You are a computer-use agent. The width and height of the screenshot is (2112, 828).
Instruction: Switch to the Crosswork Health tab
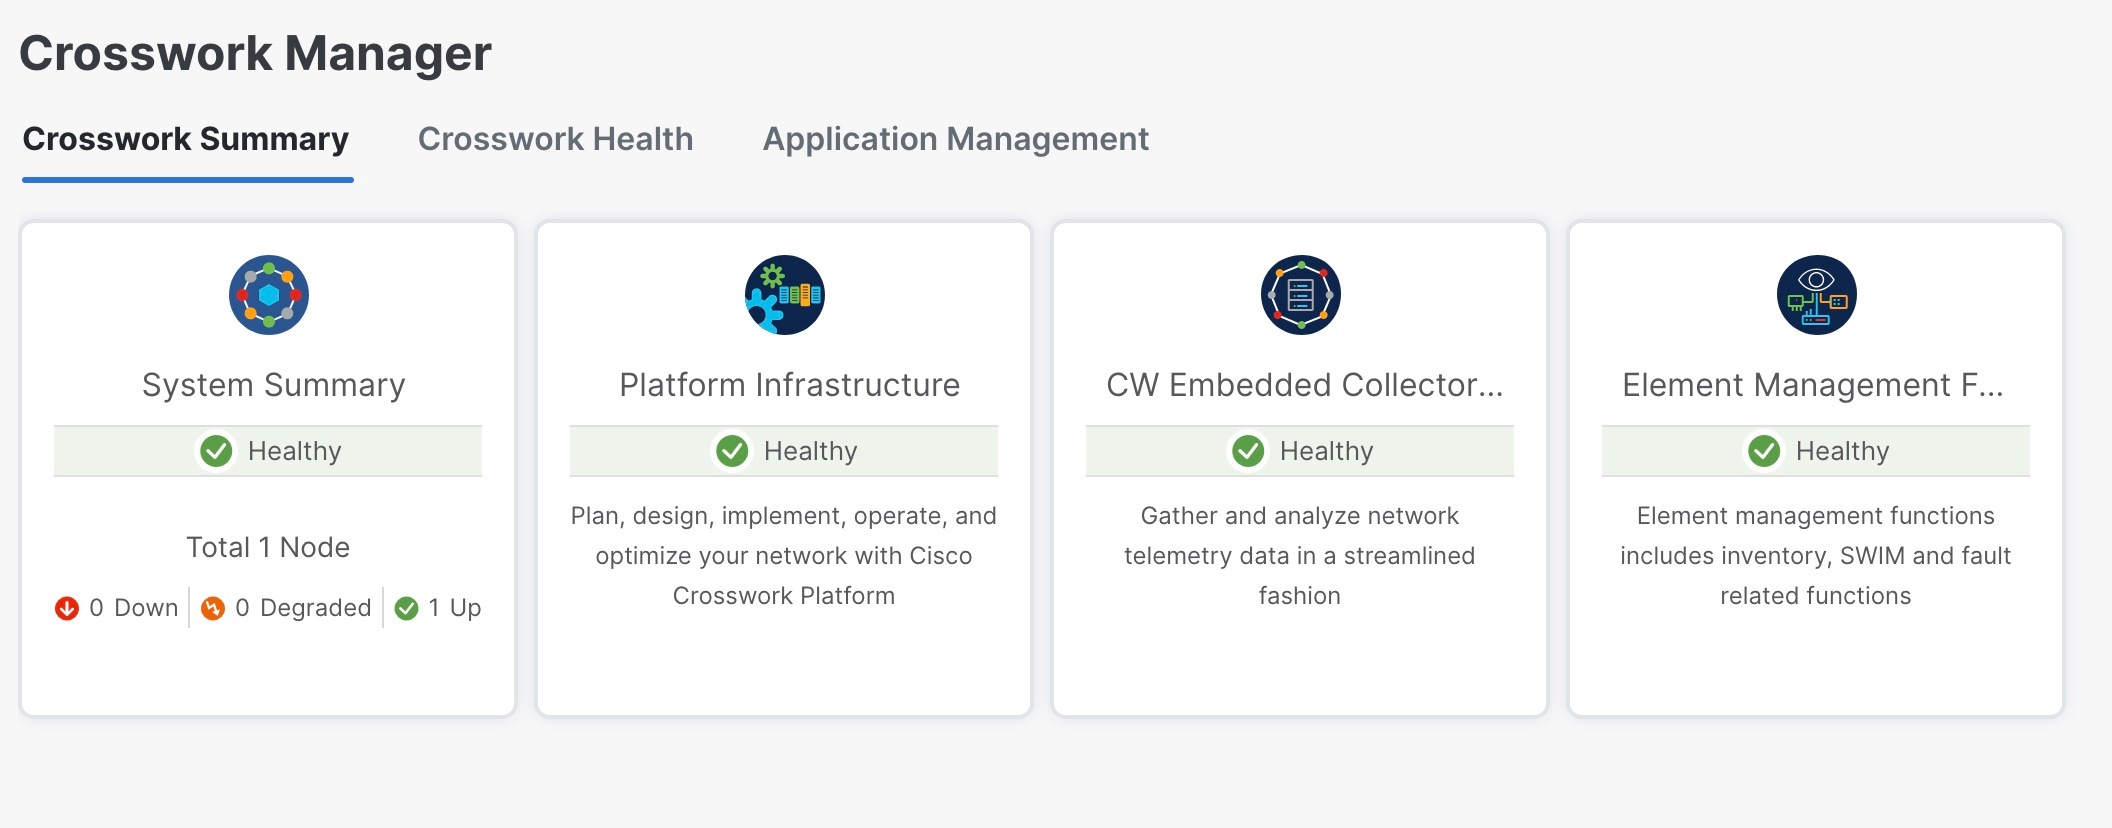click(x=556, y=139)
